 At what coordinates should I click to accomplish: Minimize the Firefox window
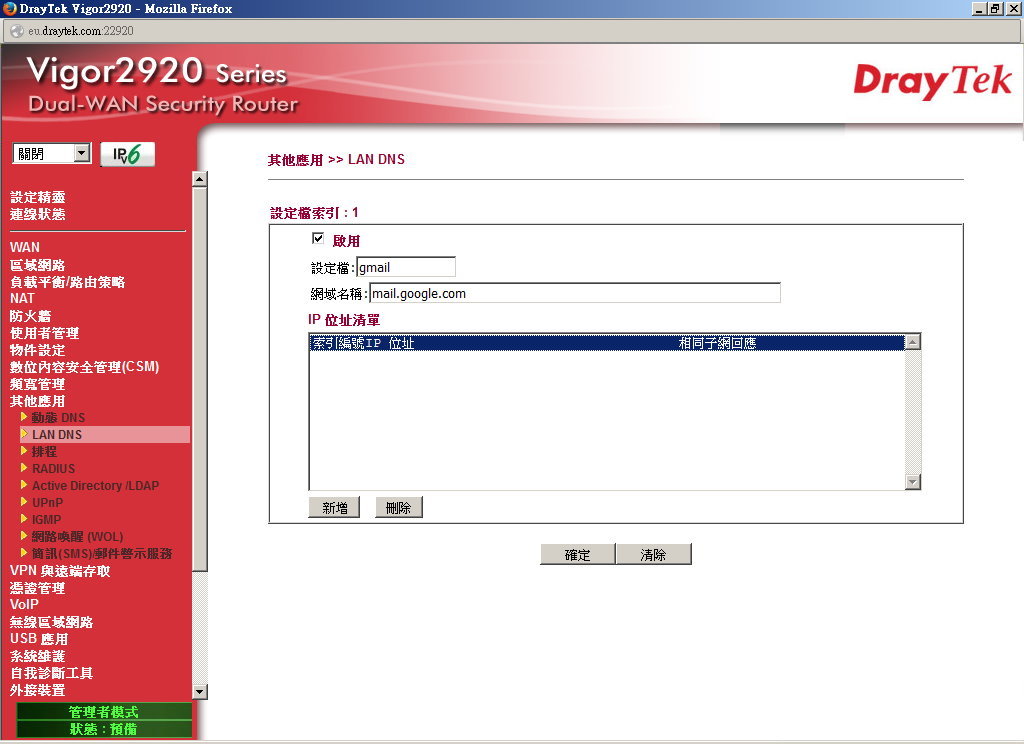[x=979, y=8]
